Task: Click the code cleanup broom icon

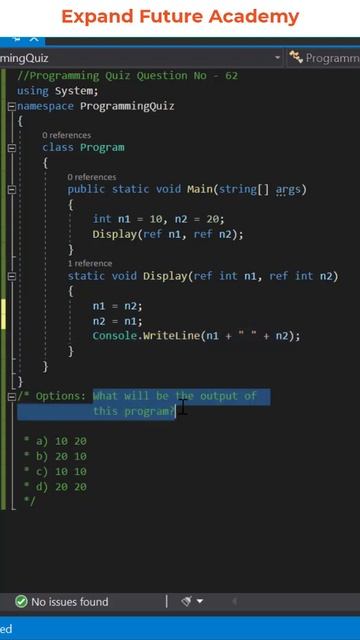Action: click(187, 601)
